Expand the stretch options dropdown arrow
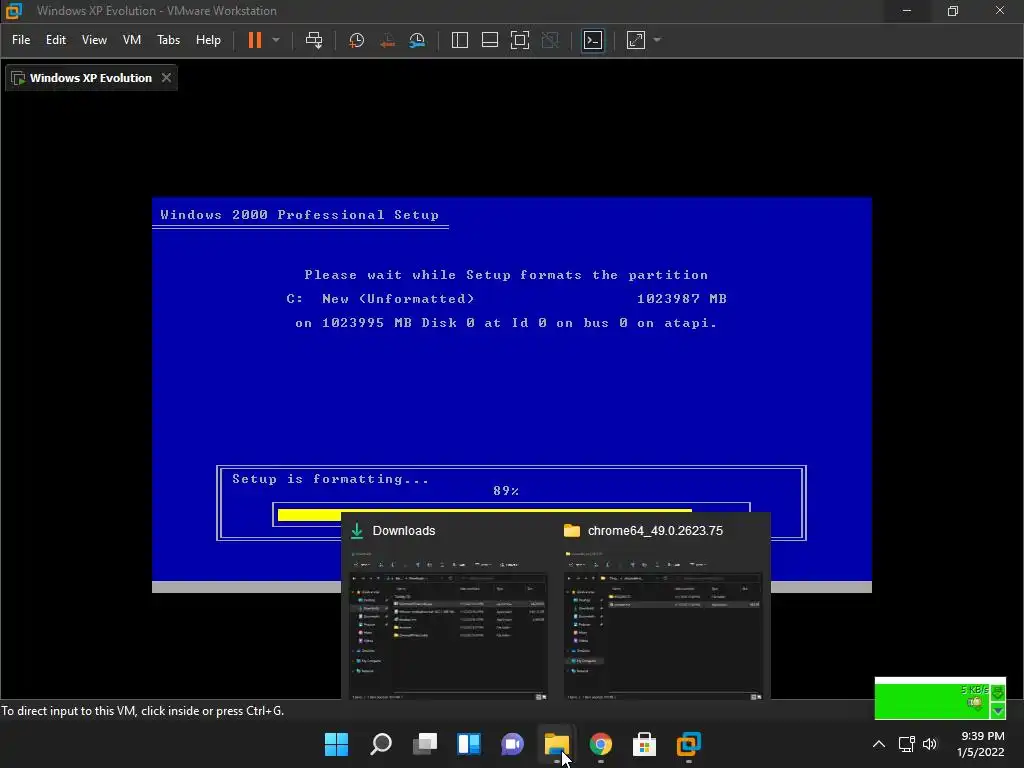This screenshot has height=768, width=1024. tap(657, 40)
